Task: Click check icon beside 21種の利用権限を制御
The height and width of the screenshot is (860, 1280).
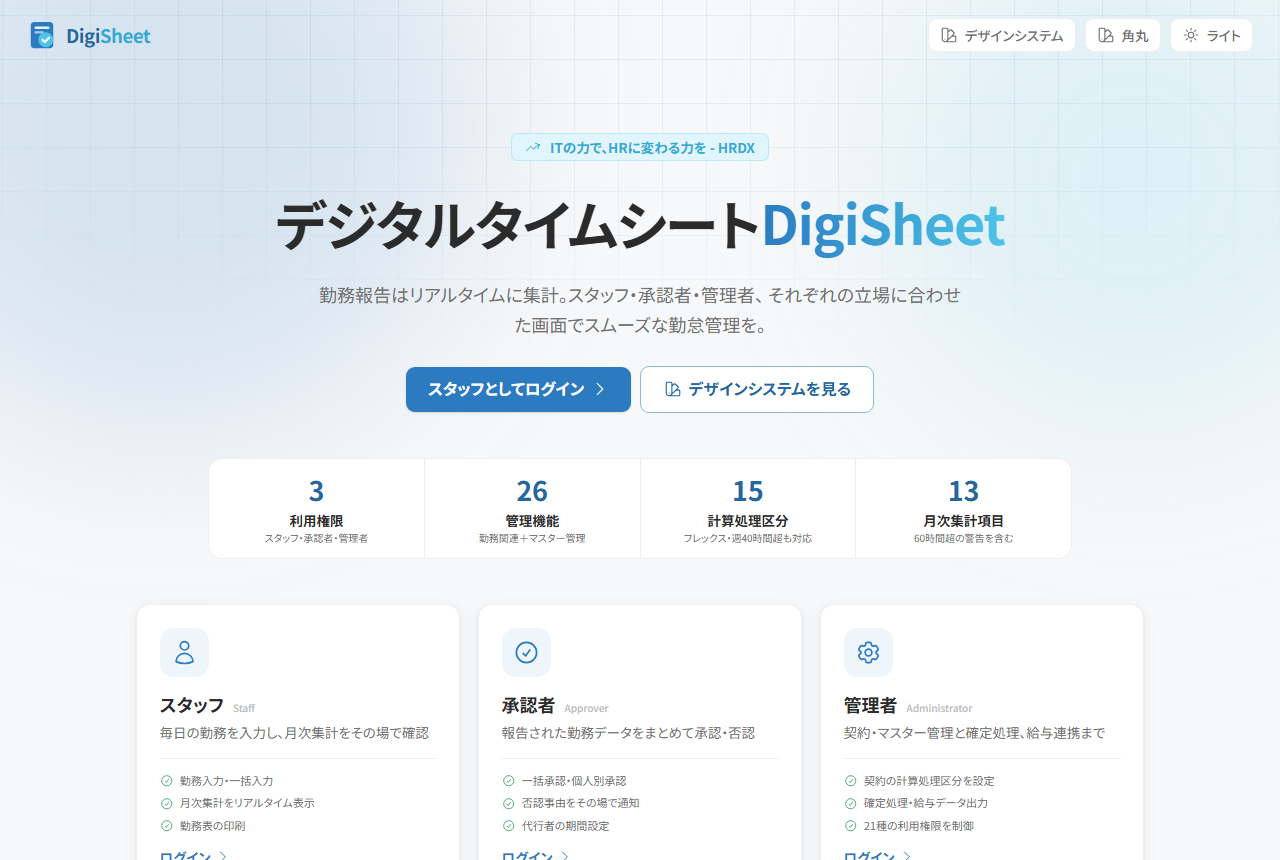Action: 851,826
